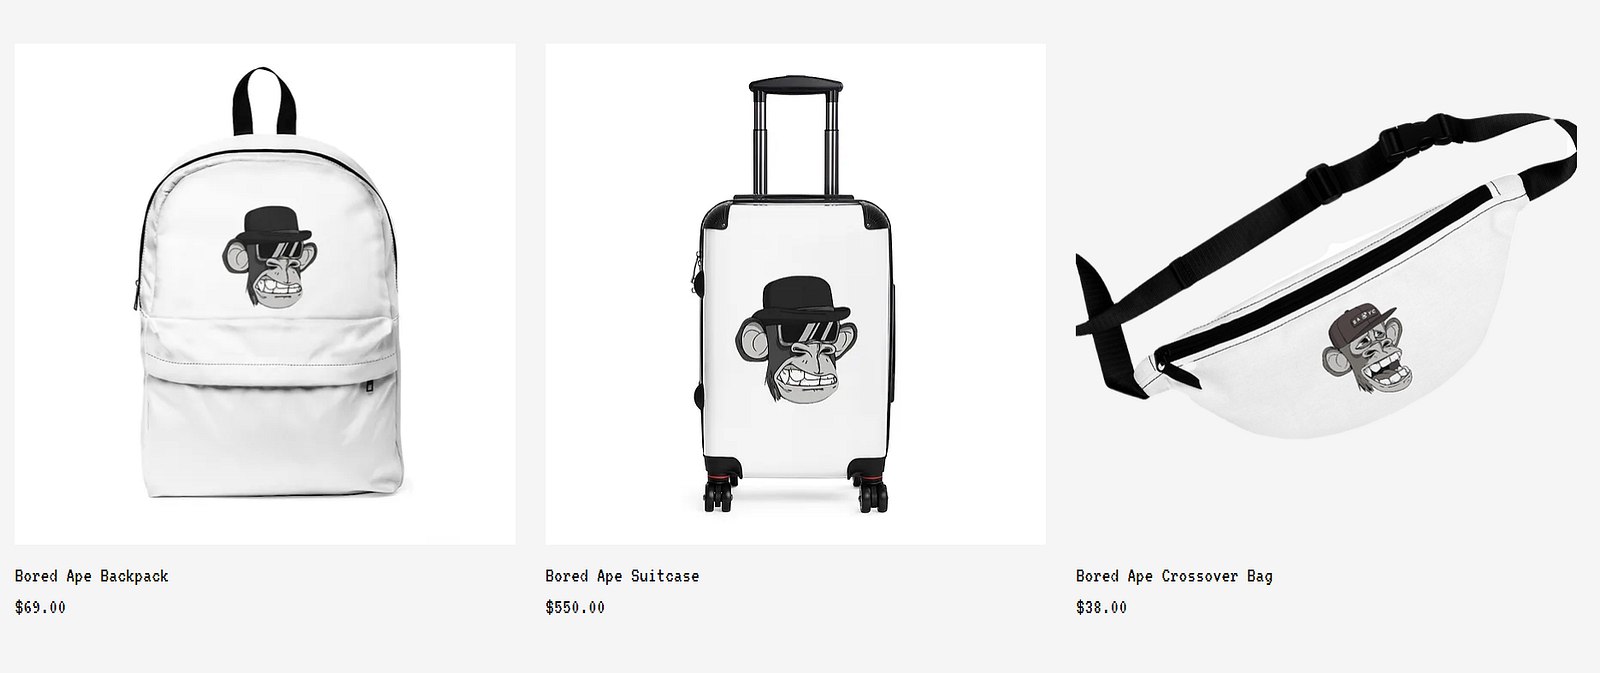Select the $69.00 backpack price

[x=40, y=607]
